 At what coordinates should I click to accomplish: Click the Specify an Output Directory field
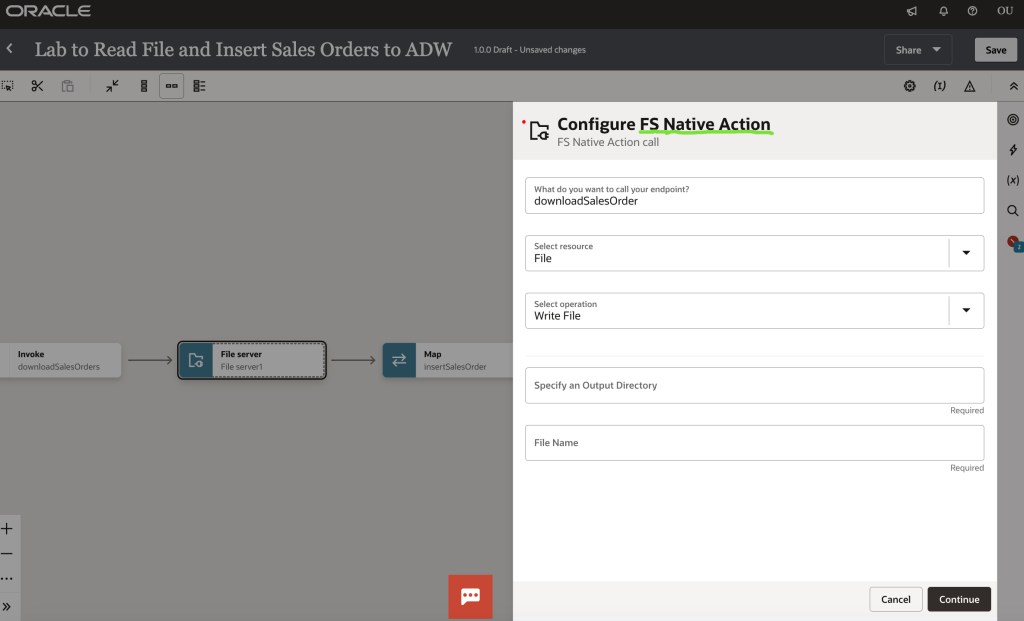754,385
